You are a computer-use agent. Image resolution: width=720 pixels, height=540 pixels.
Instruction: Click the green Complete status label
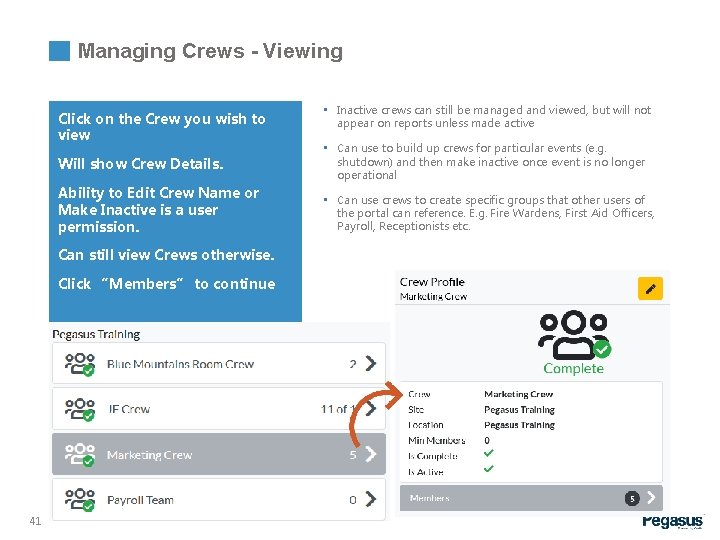tap(573, 369)
